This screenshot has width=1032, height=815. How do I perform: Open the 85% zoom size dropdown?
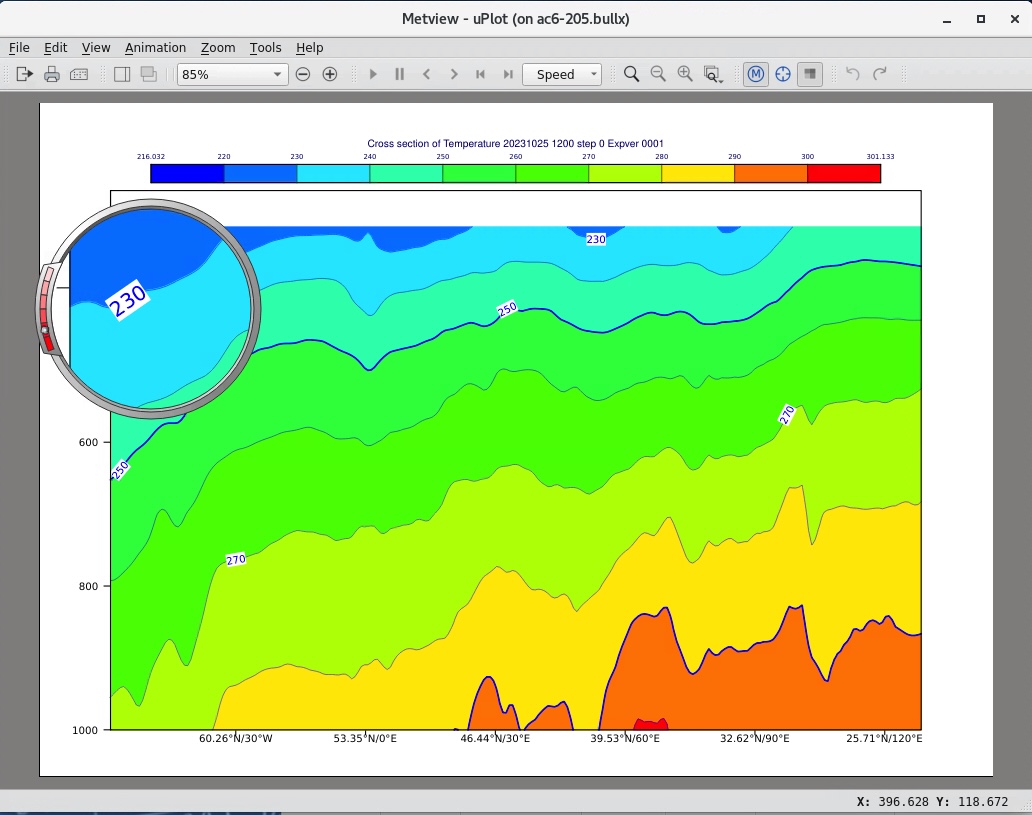pos(232,74)
